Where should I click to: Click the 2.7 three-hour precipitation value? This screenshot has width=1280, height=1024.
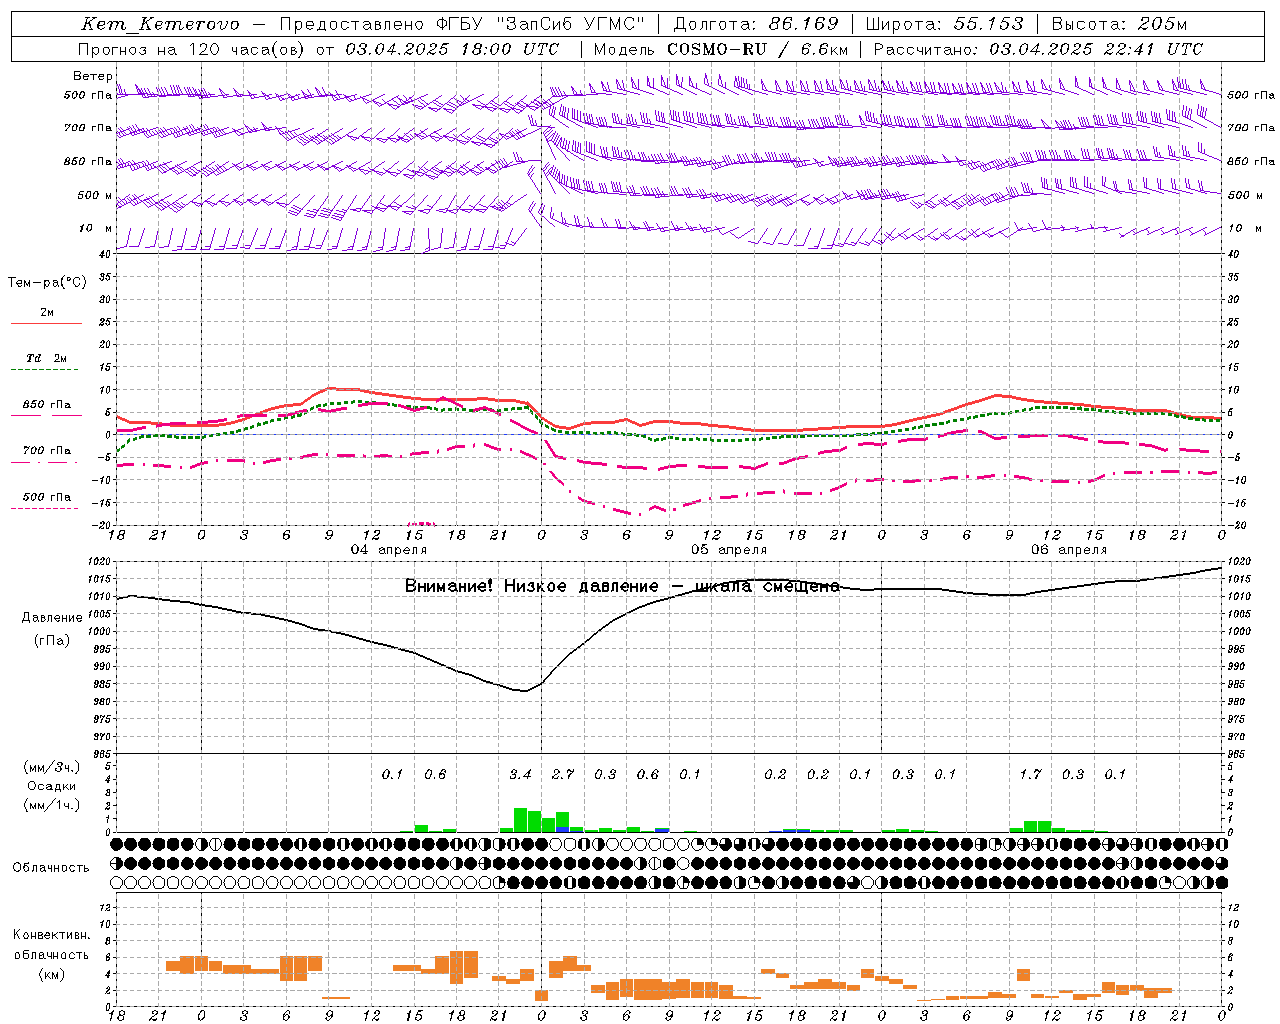(x=563, y=774)
